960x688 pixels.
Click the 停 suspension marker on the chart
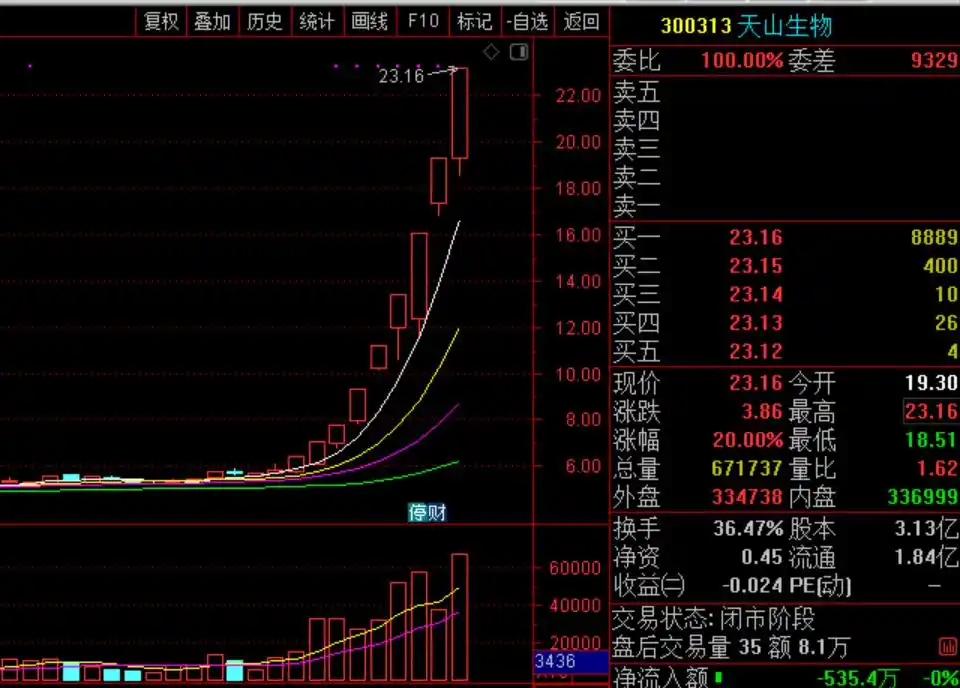click(x=418, y=512)
